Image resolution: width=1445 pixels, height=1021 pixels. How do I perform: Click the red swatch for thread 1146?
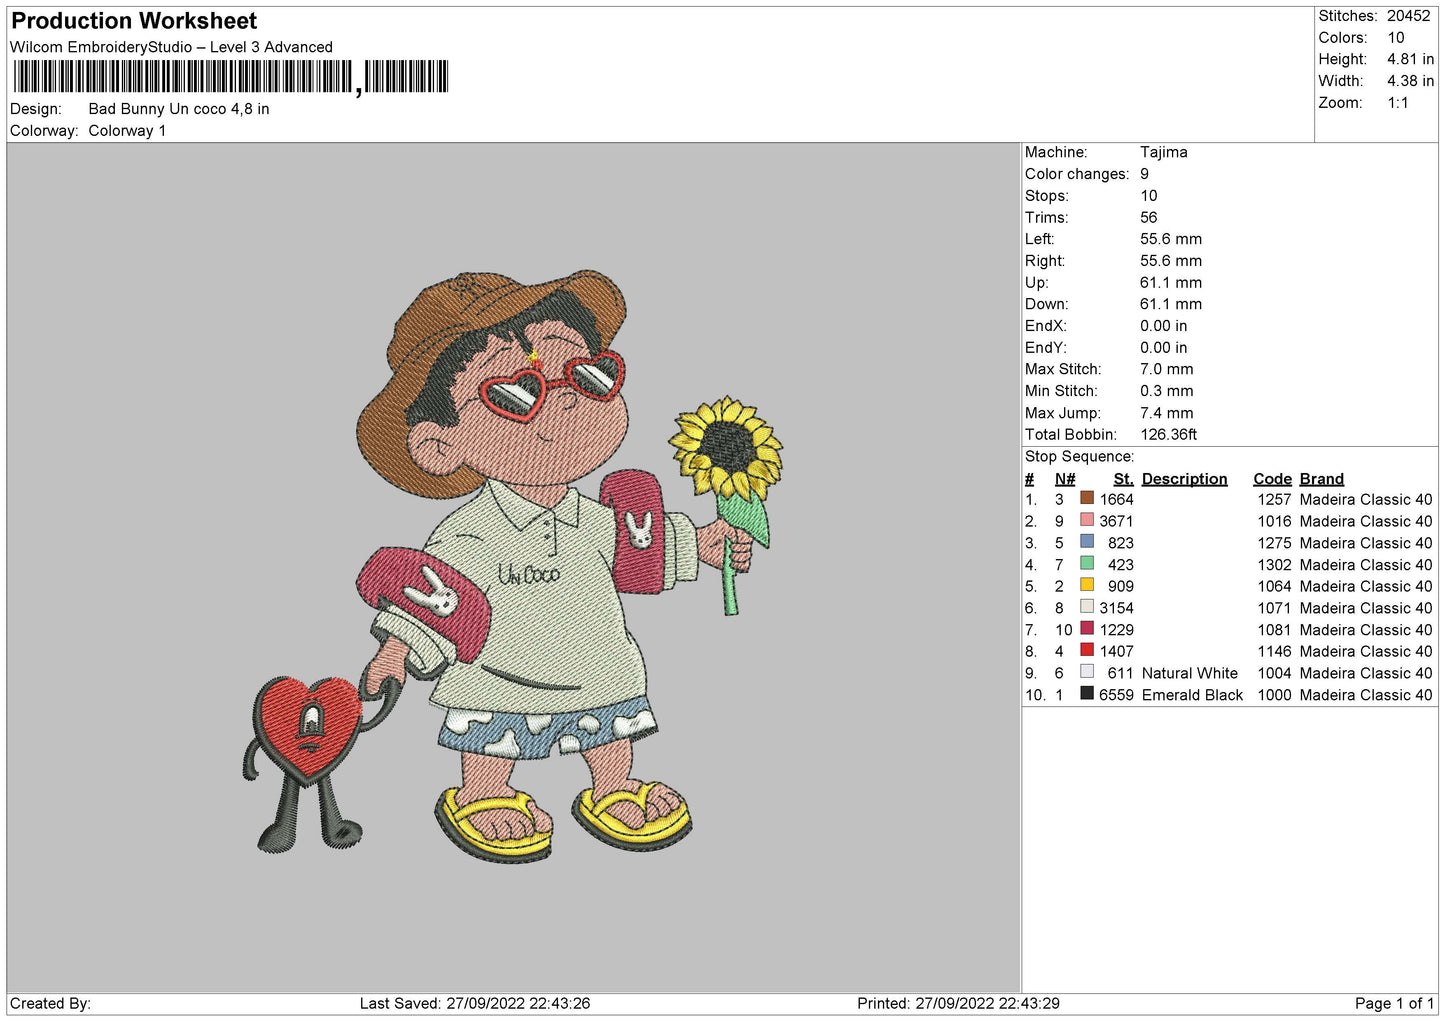[x=1087, y=650]
